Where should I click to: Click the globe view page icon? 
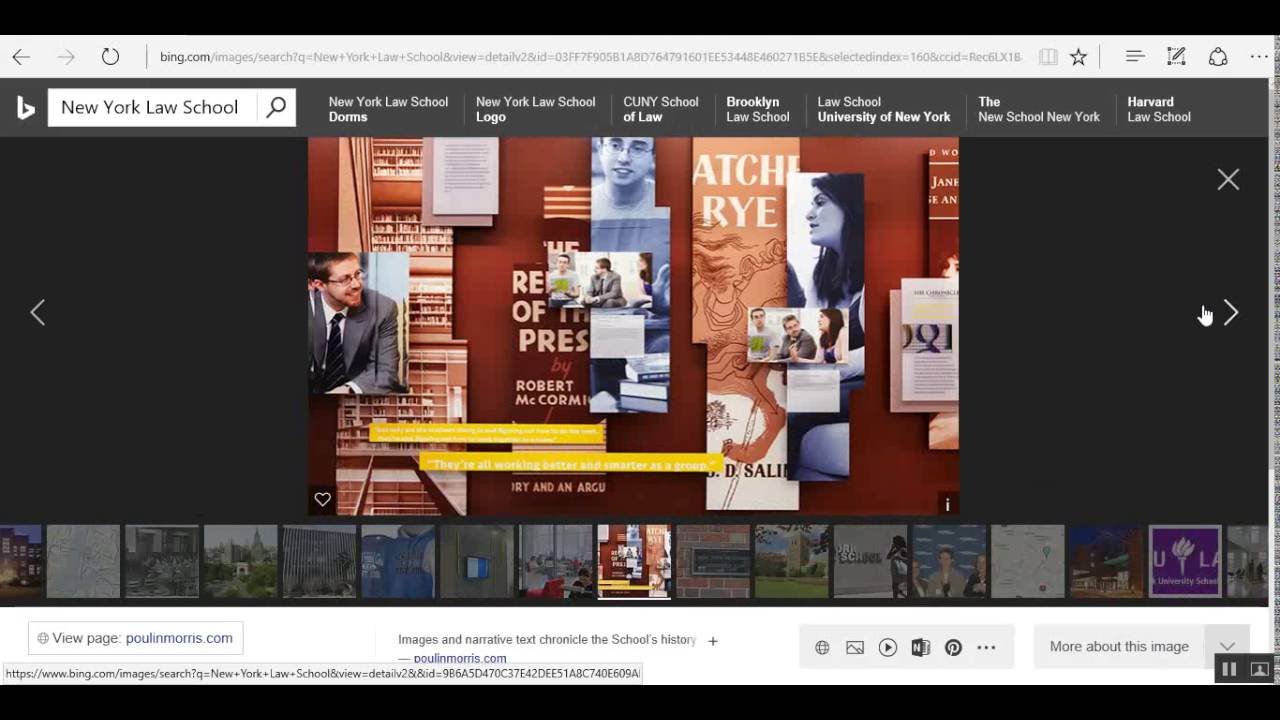pos(822,647)
